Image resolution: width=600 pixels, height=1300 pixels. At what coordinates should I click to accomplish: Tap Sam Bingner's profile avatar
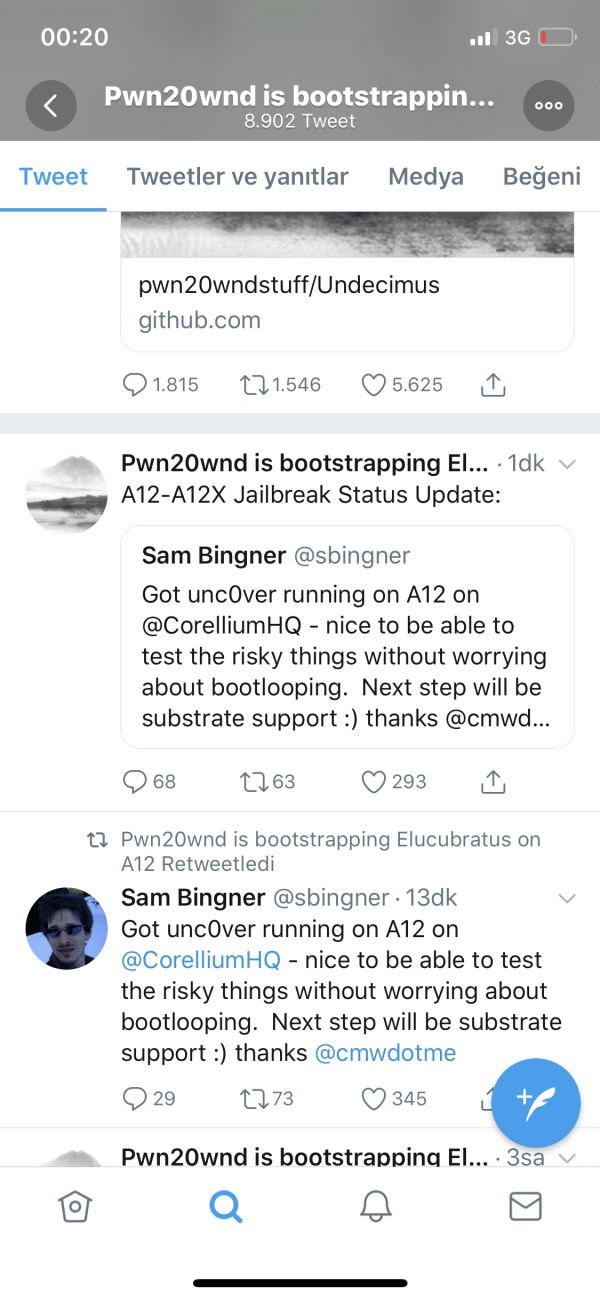click(x=66, y=929)
